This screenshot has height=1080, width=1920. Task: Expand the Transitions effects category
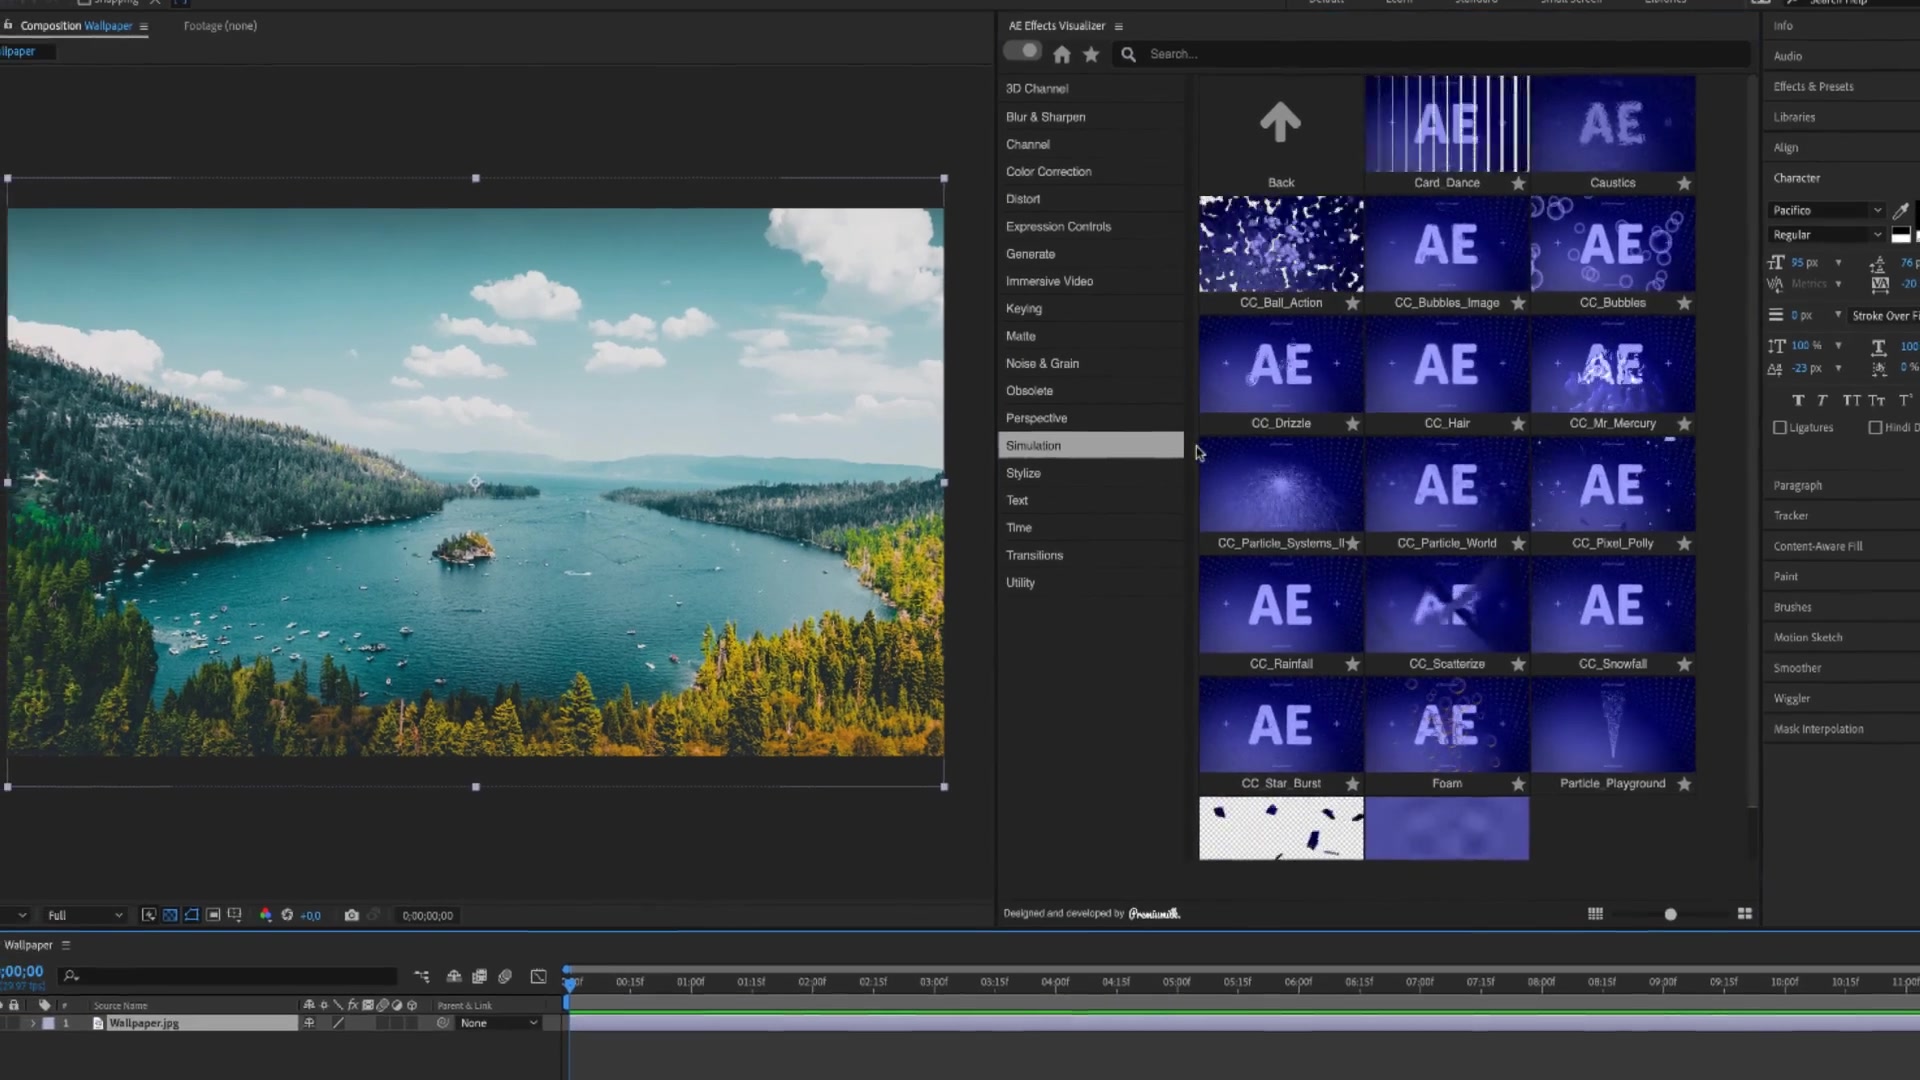click(1035, 554)
